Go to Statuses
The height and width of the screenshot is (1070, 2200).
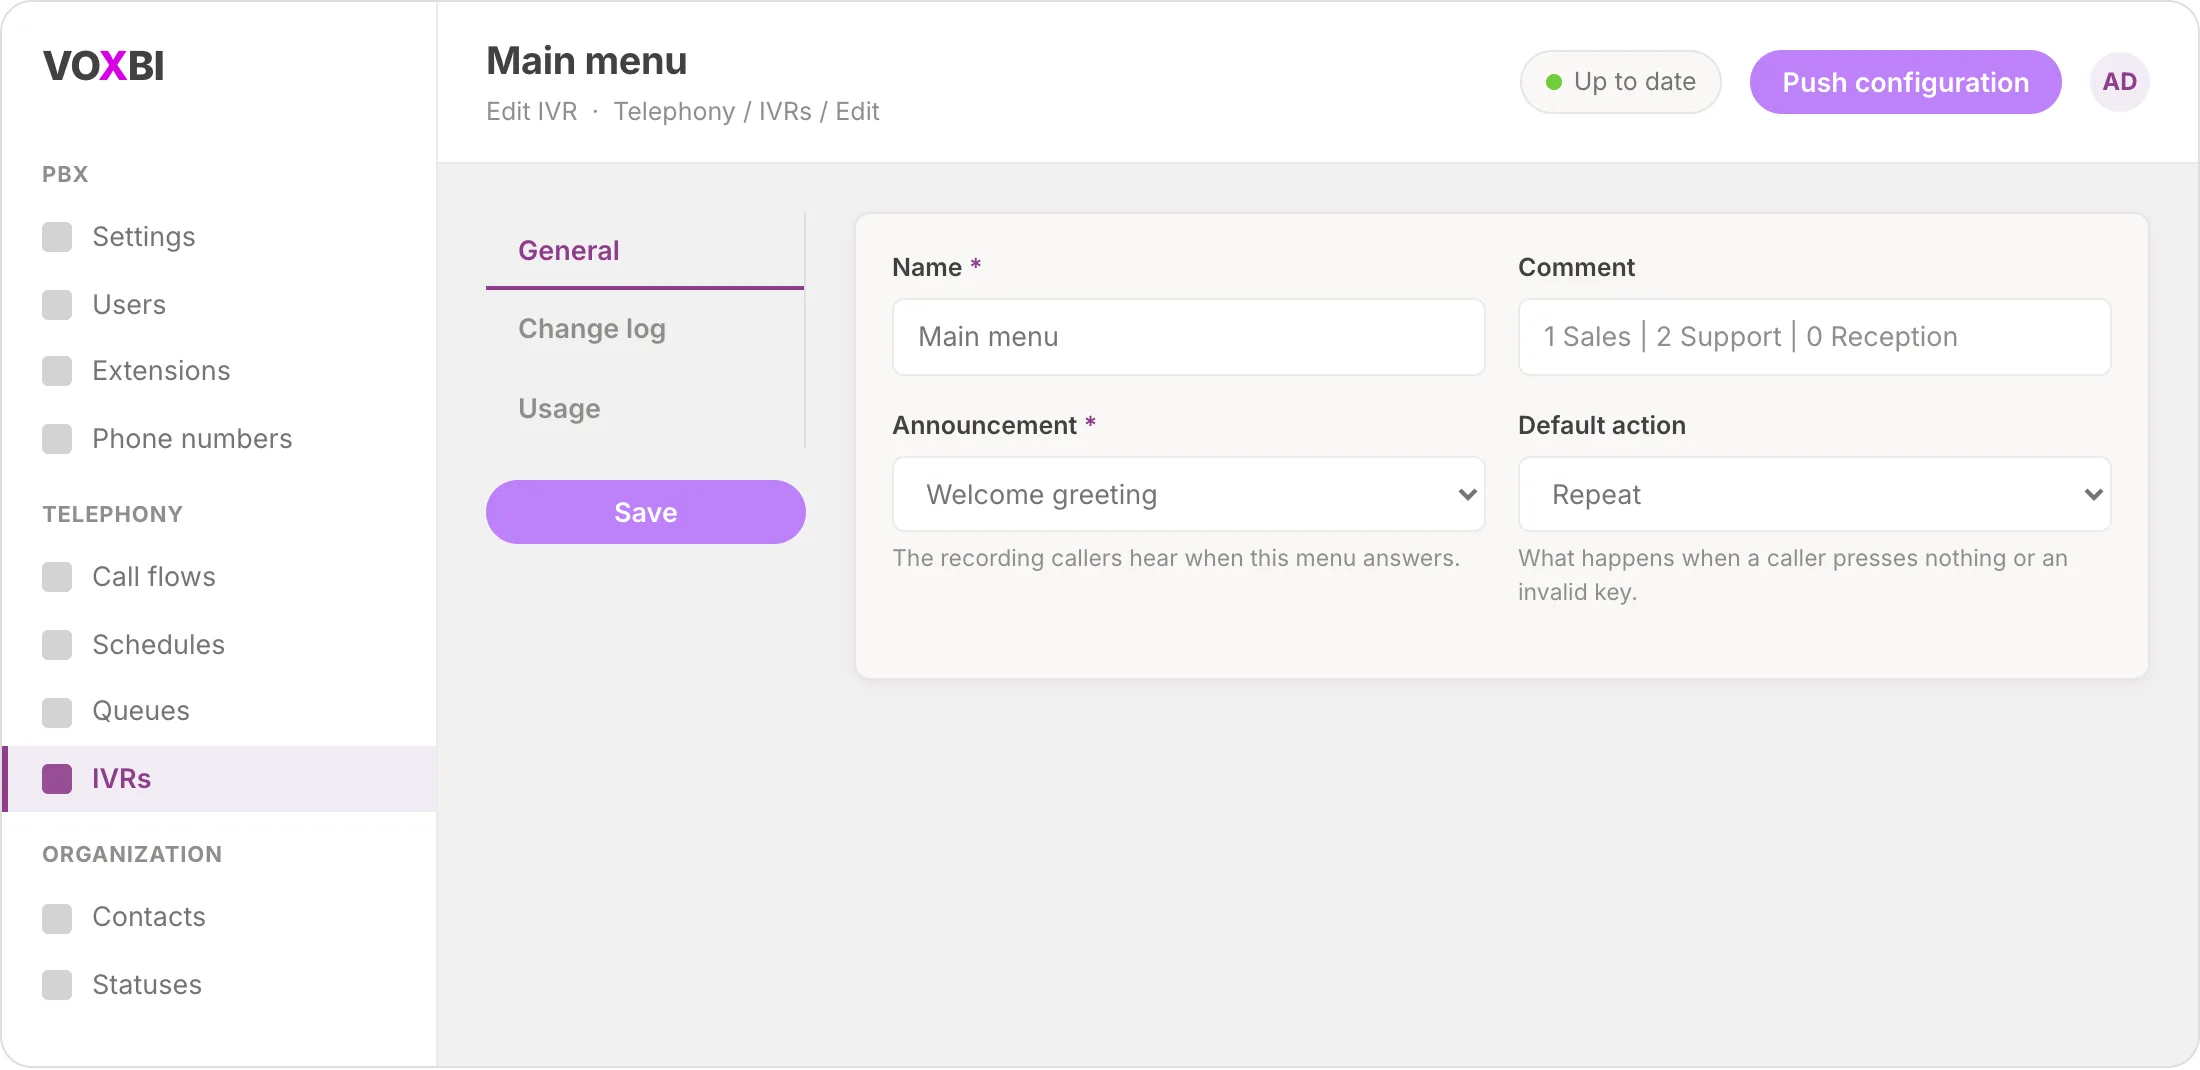point(219,985)
